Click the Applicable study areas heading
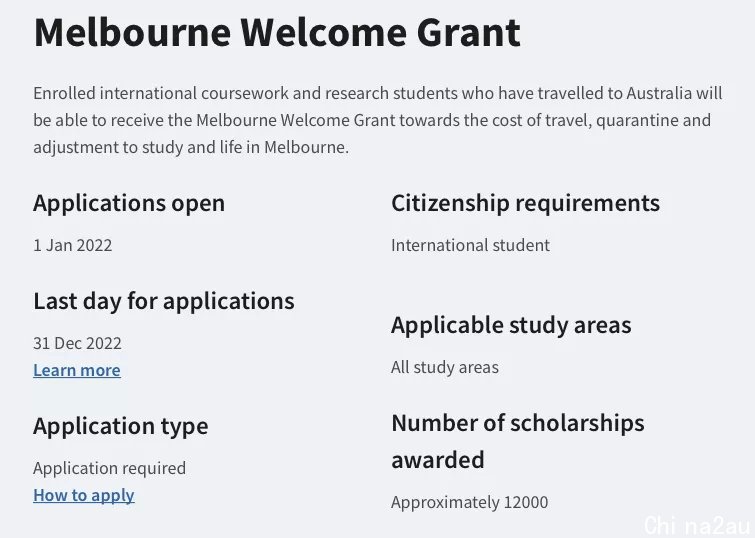The image size is (755, 538). click(x=511, y=325)
